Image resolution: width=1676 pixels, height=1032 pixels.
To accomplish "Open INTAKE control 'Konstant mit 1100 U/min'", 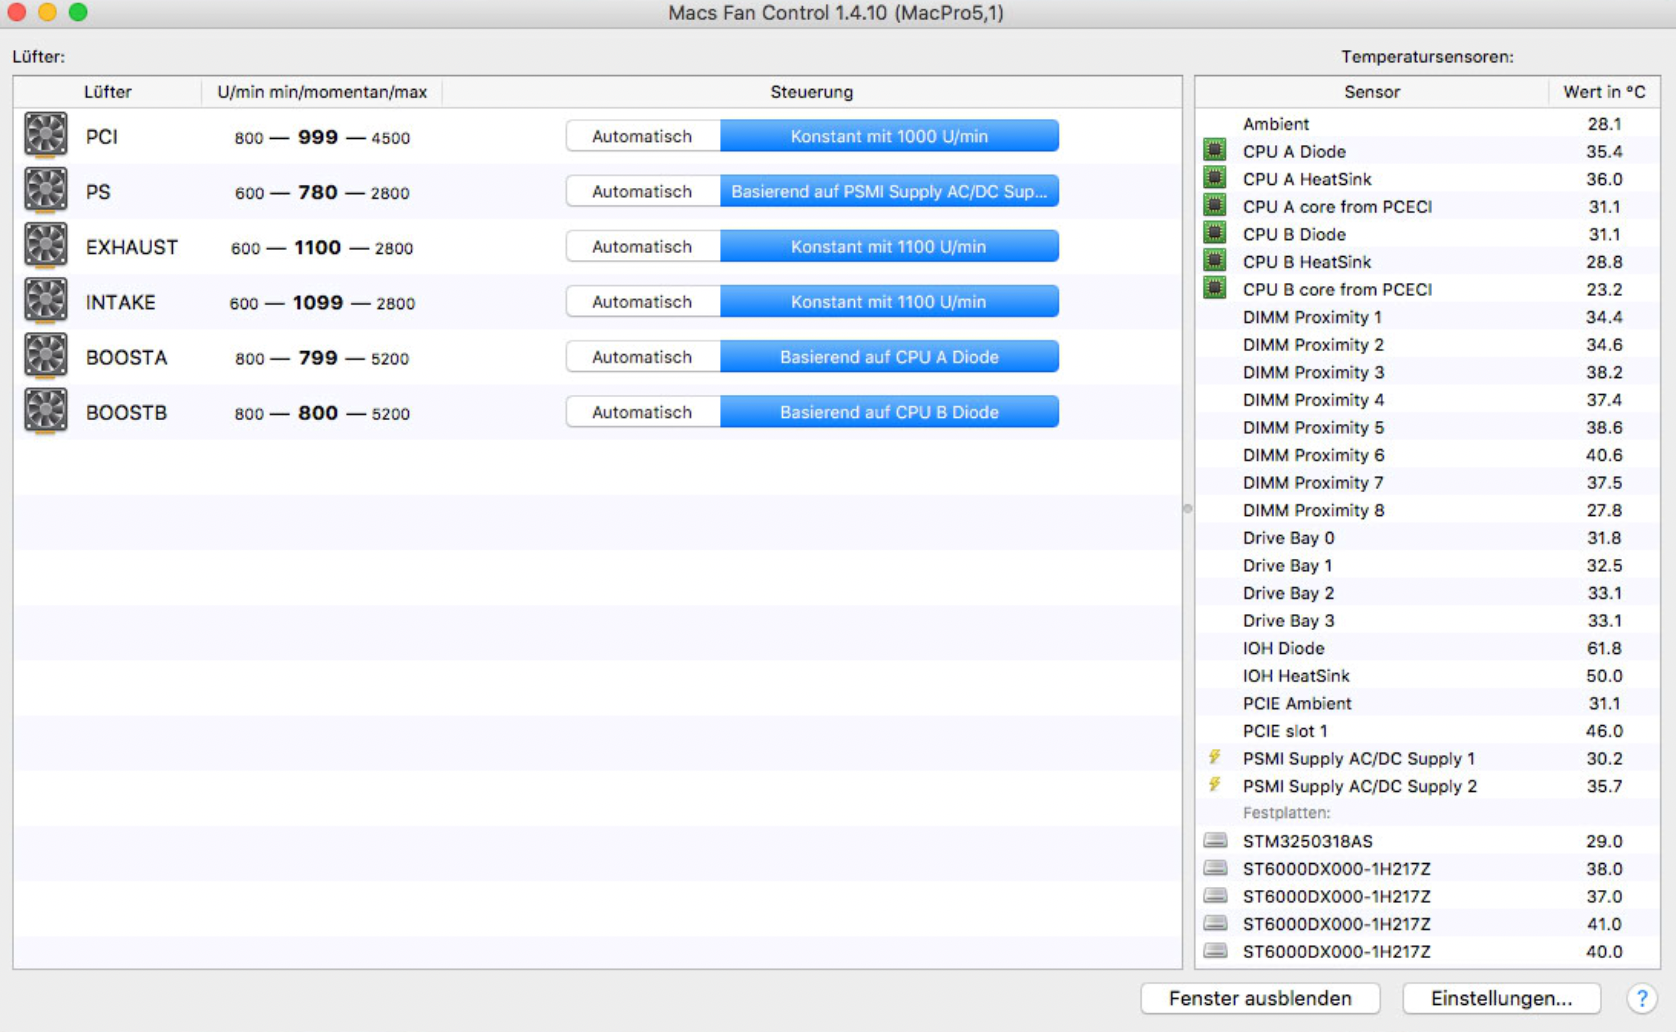I will [890, 301].
